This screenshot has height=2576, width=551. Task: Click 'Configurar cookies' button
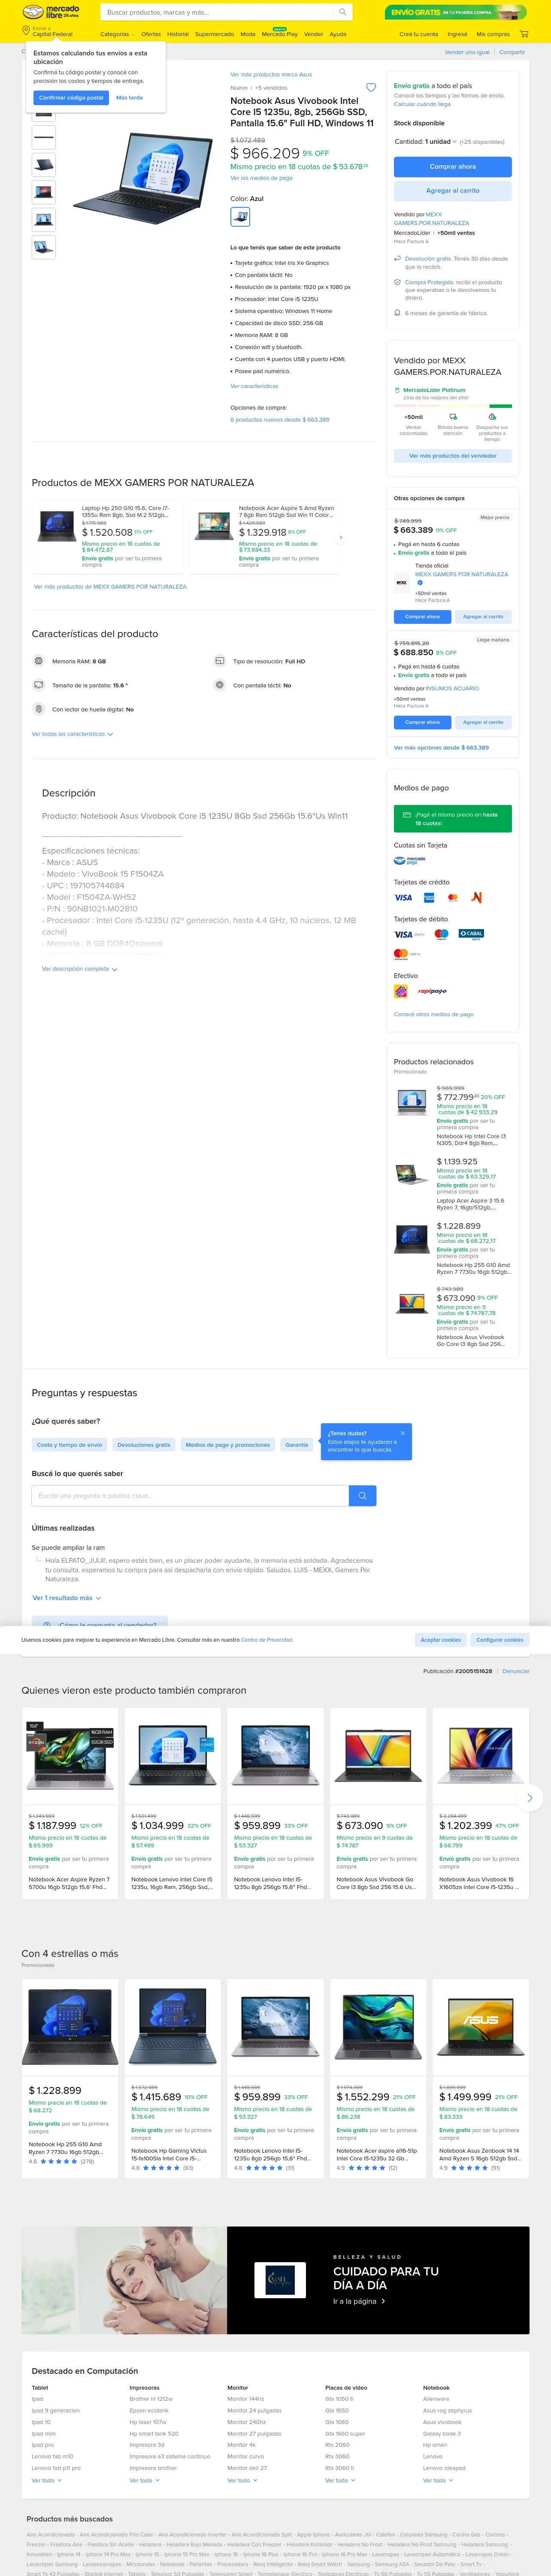coord(500,1640)
